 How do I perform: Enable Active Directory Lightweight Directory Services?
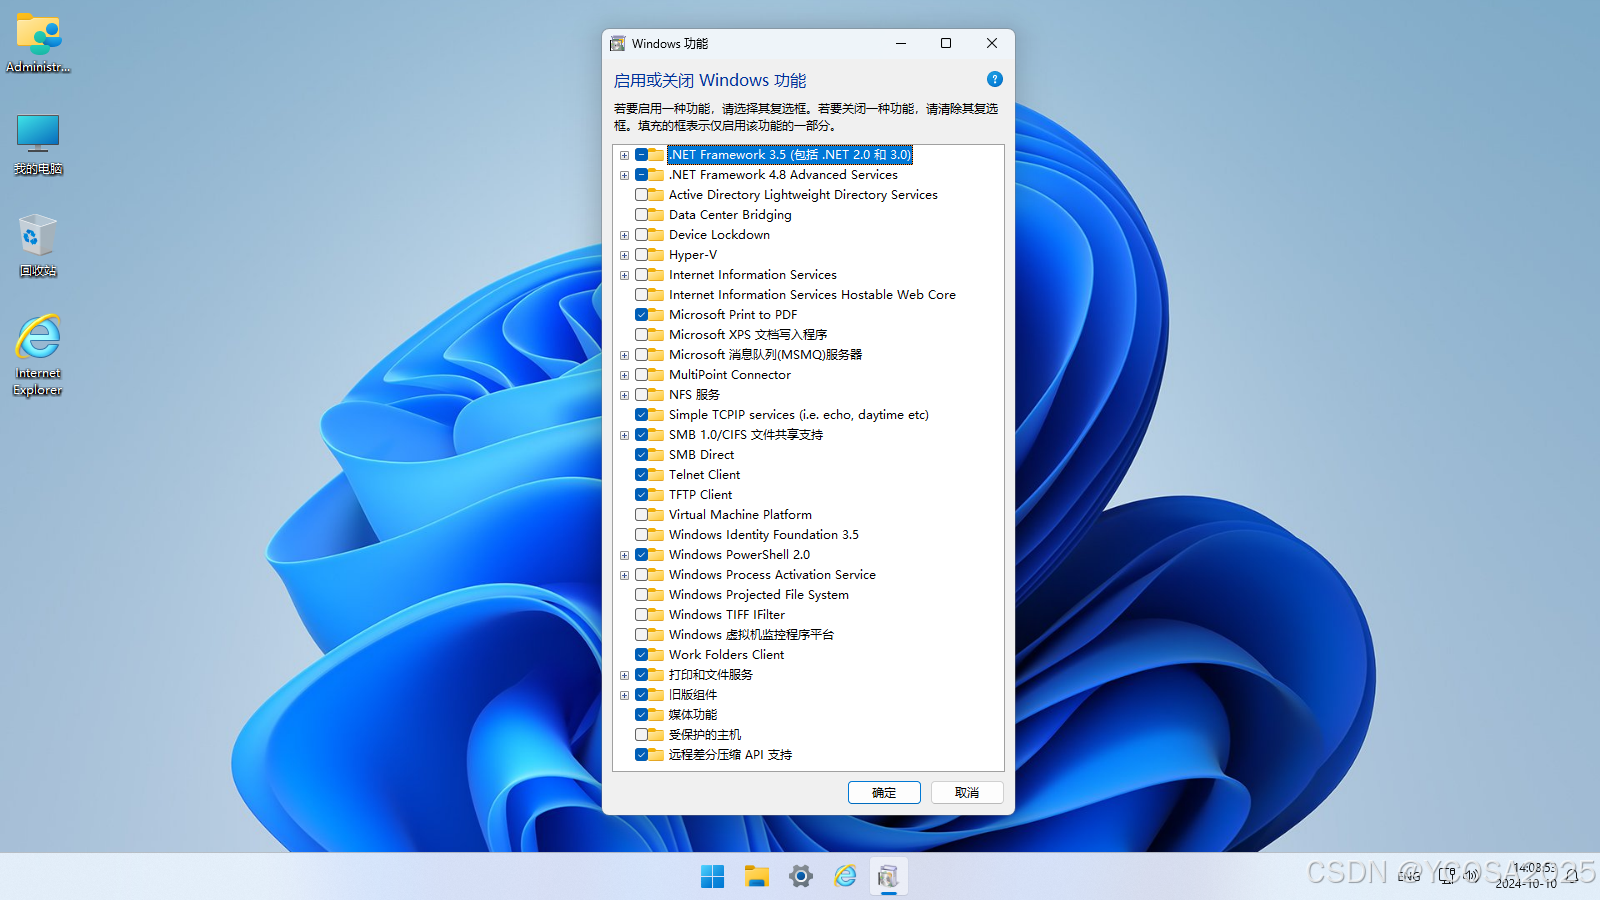coord(641,195)
